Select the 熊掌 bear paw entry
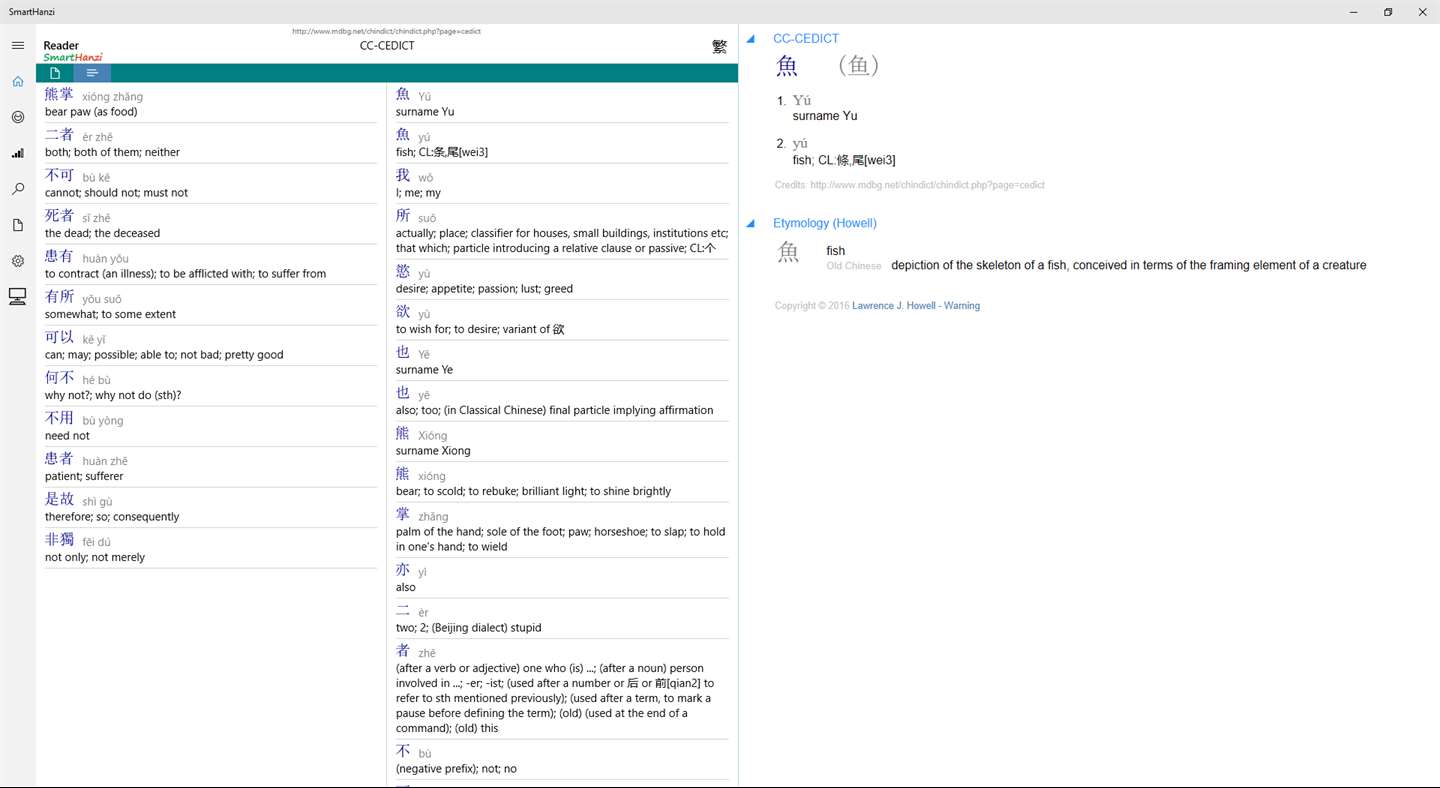This screenshot has width=1440, height=788. (211, 102)
